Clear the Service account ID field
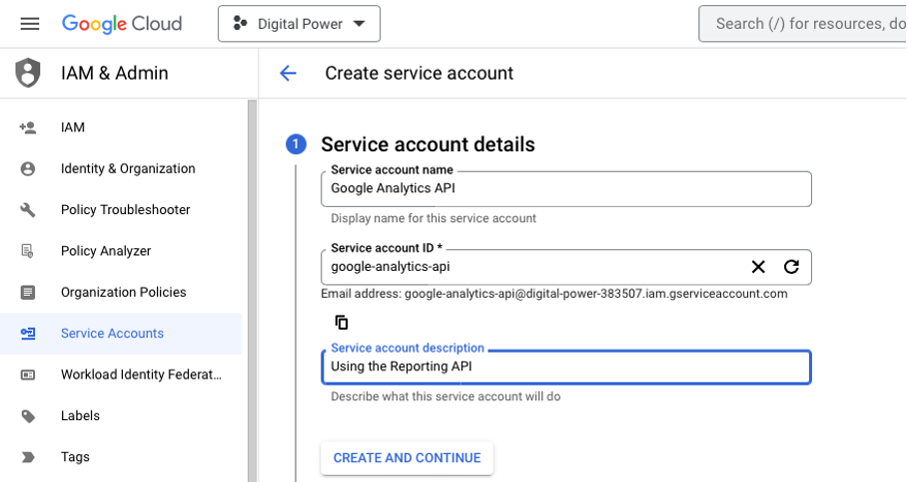The image size is (908, 482). 758,267
